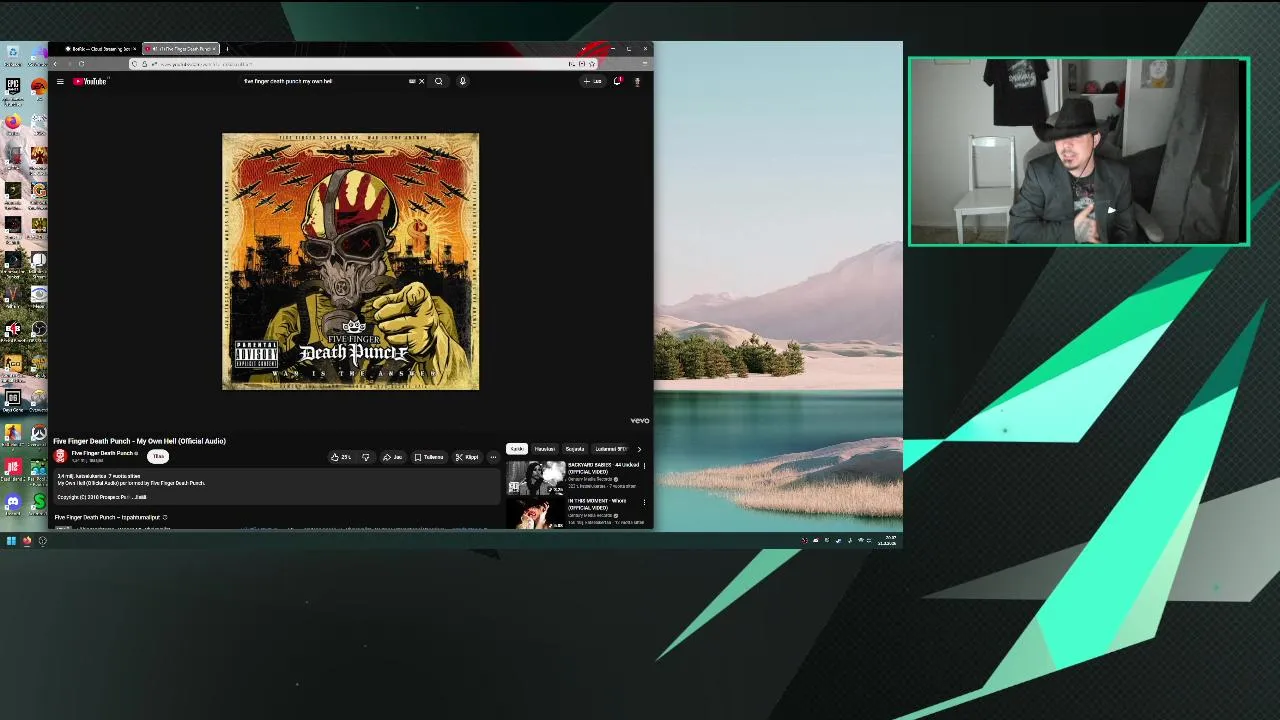Open the Firefox desktop shortcut
This screenshot has width=1280, height=720.
coord(12,122)
